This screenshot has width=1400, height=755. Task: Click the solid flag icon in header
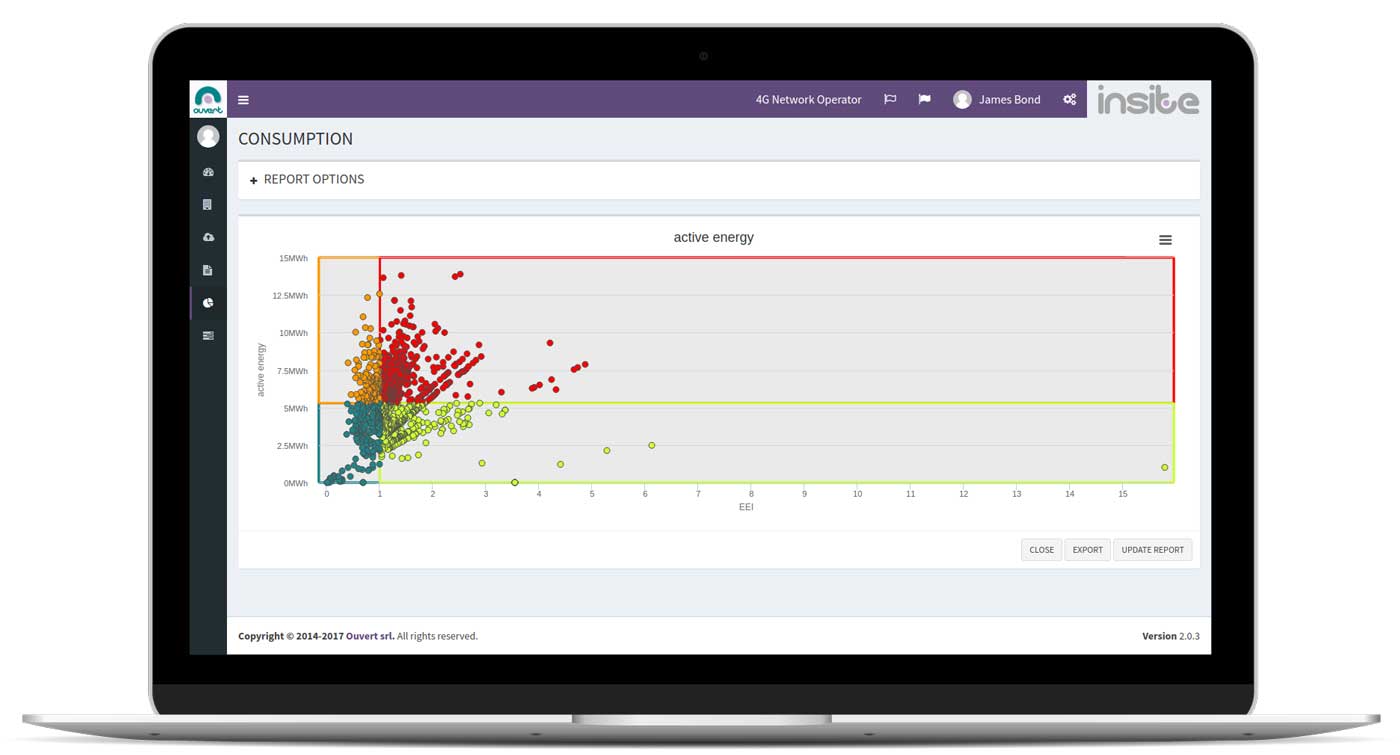pos(925,100)
